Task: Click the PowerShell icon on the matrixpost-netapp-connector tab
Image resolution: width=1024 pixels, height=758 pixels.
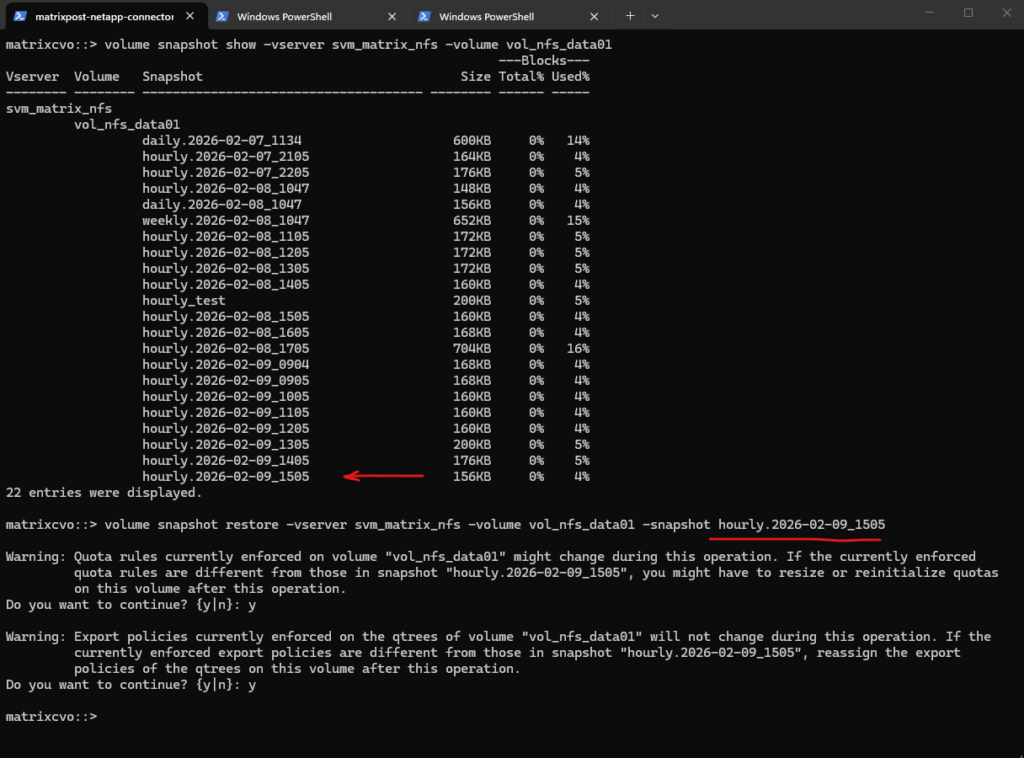Action: pyautogui.click(x=20, y=17)
